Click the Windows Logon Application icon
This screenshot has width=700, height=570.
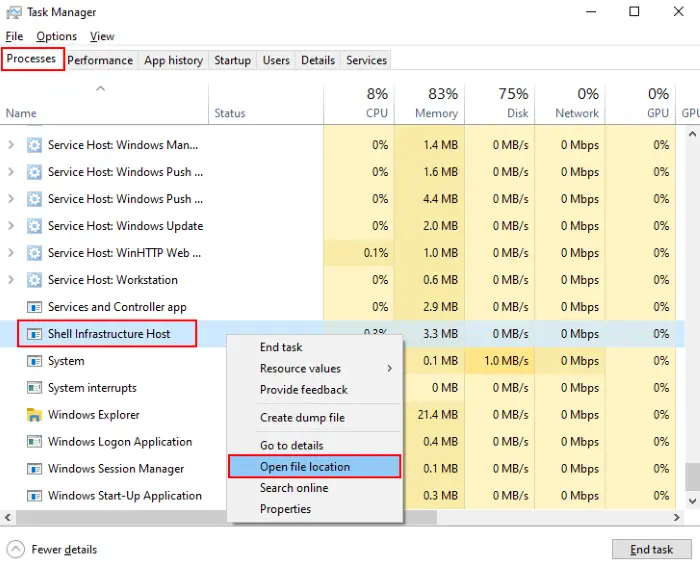(x=34, y=442)
